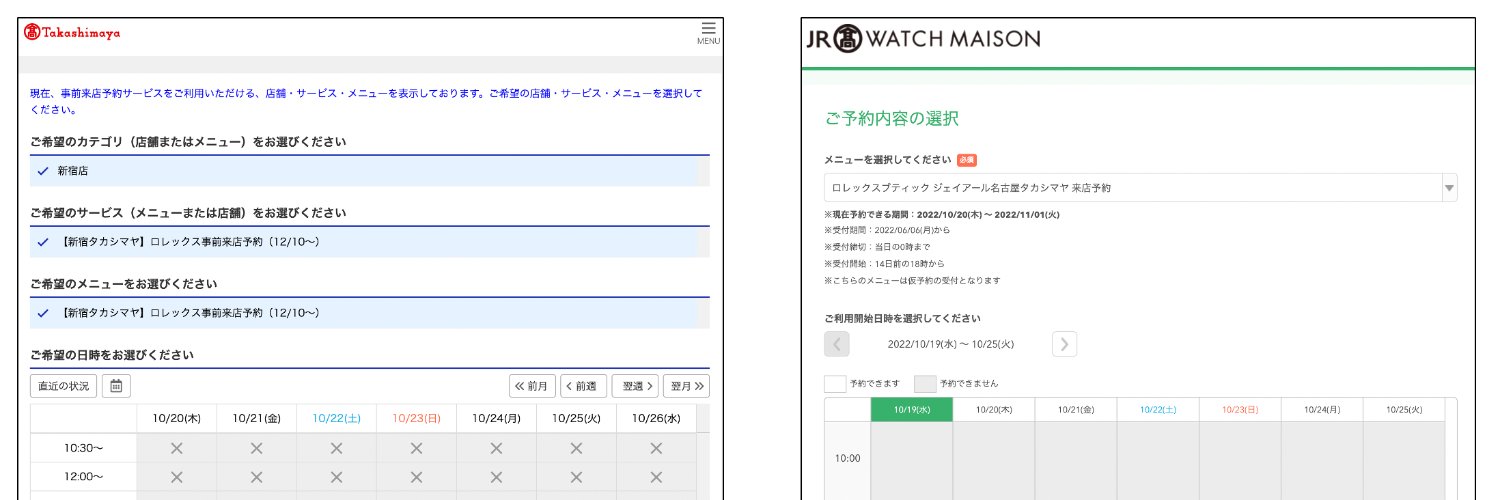Click the 10:30 slot for 10/25(火) in Takashimaya
1500x500 pixels.
coord(577,448)
